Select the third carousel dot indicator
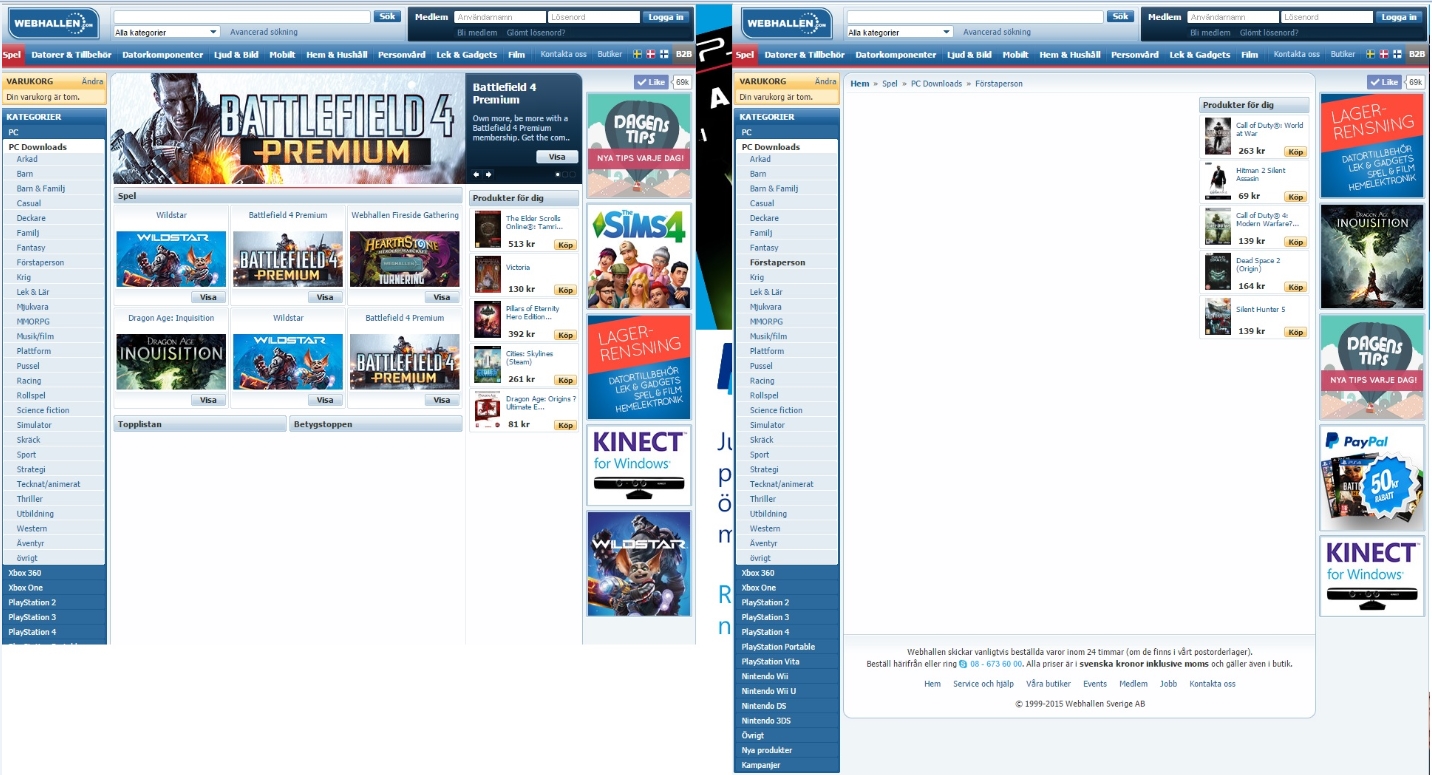 click(573, 174)
